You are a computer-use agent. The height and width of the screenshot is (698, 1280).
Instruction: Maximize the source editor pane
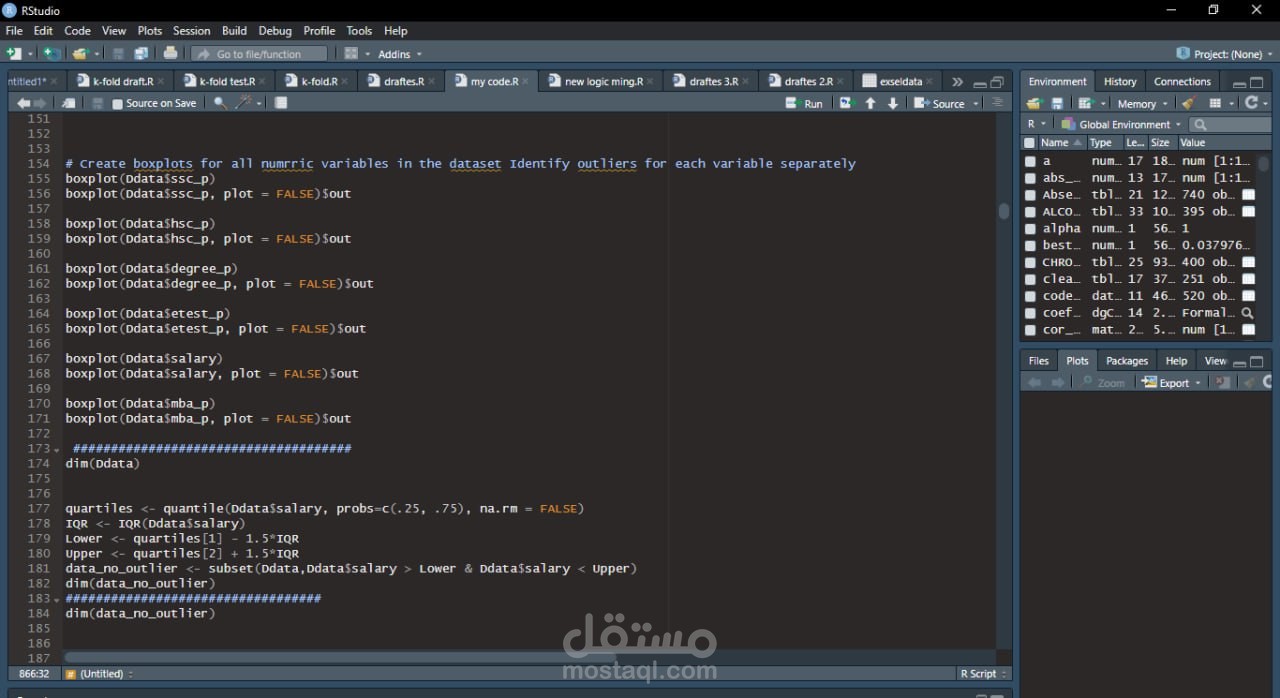point(996,82)
